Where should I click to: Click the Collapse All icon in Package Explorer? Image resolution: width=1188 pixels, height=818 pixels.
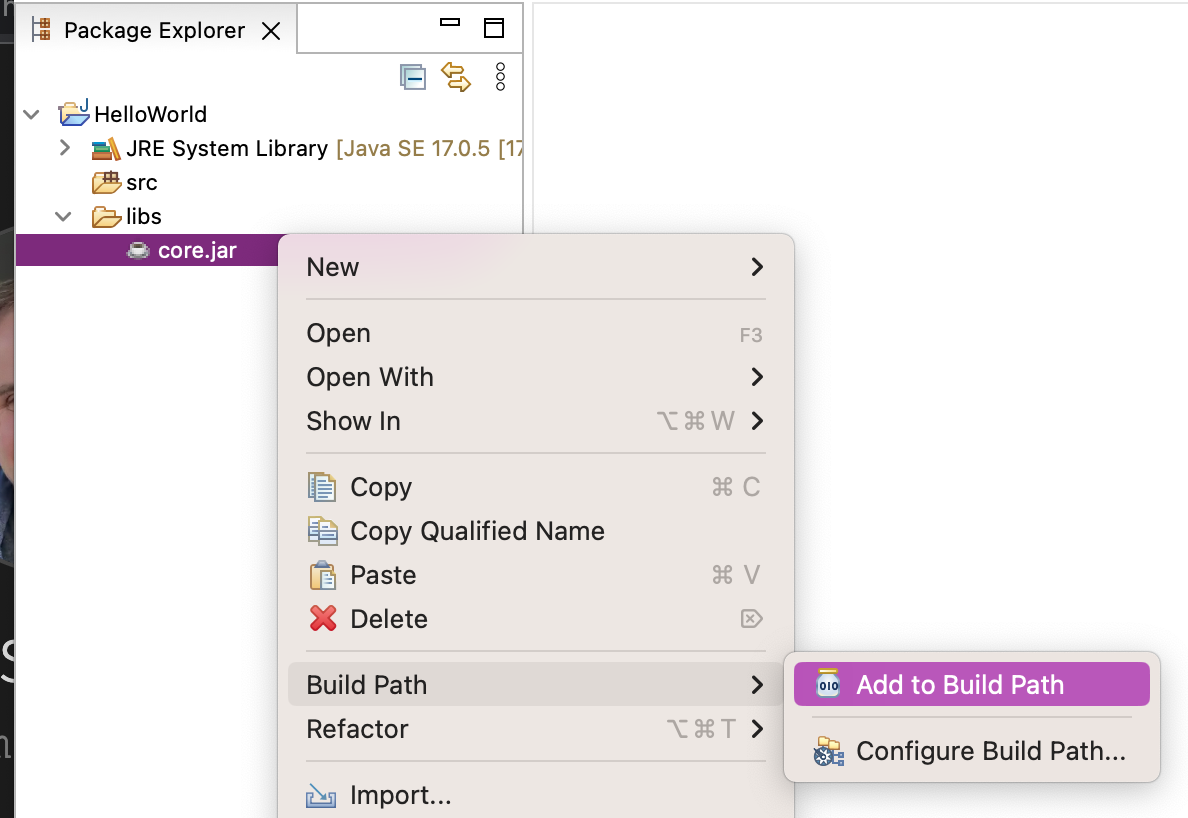(412, 77)
